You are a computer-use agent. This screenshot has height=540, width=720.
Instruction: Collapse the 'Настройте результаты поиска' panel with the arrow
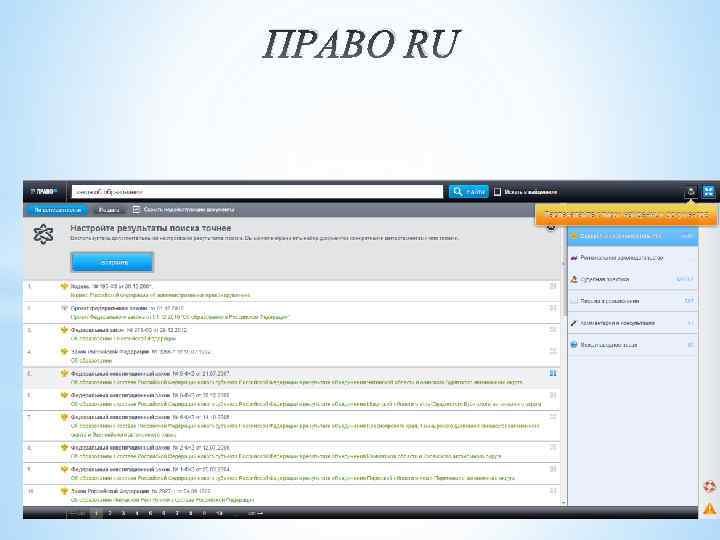[x=551, y=227]
